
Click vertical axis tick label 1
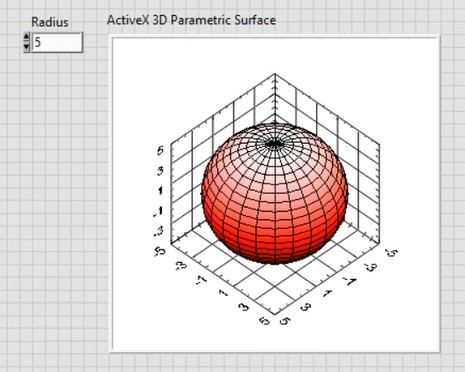(x=161, y=191)
